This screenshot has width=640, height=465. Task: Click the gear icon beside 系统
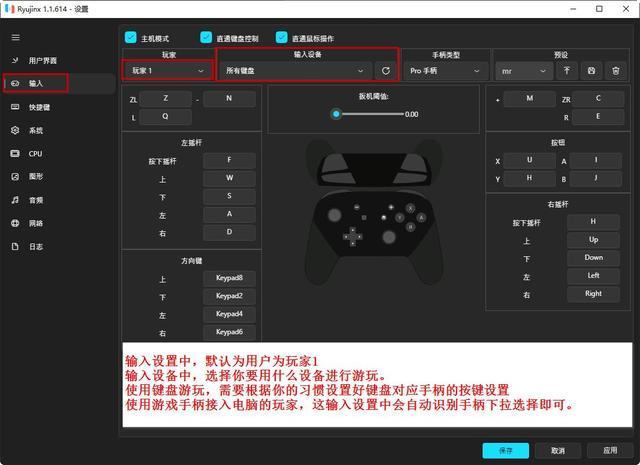pyautogui.click(x=15, y=130)
